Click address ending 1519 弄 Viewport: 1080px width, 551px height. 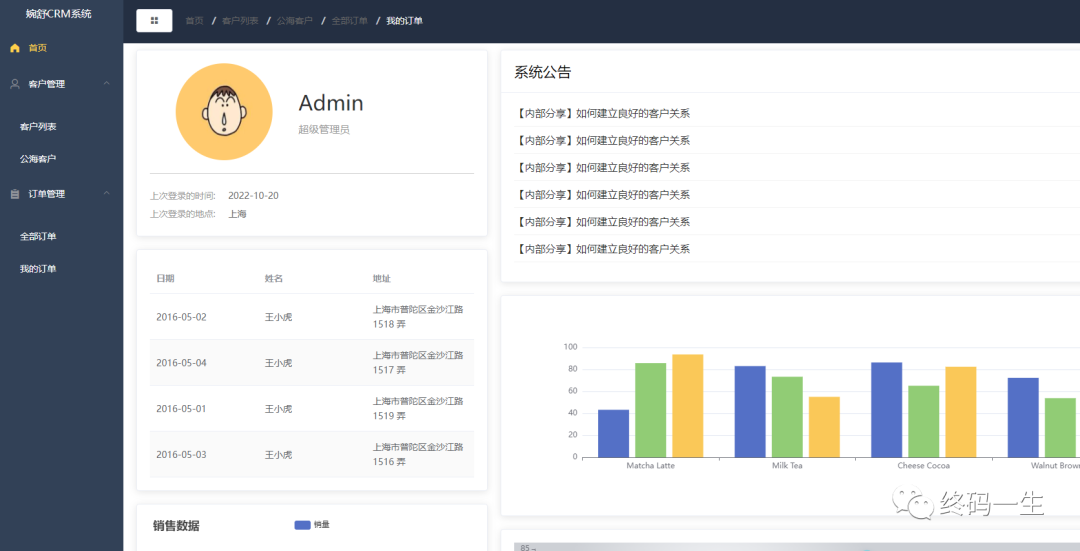418,408
